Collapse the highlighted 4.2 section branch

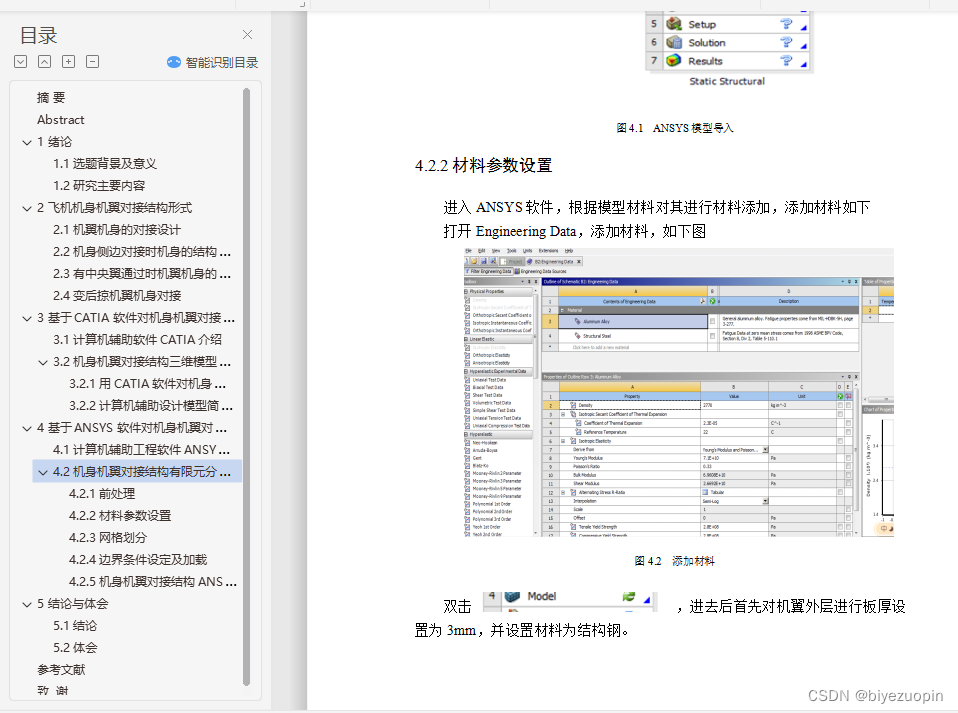pyautogui.click(x=43, y=471)
